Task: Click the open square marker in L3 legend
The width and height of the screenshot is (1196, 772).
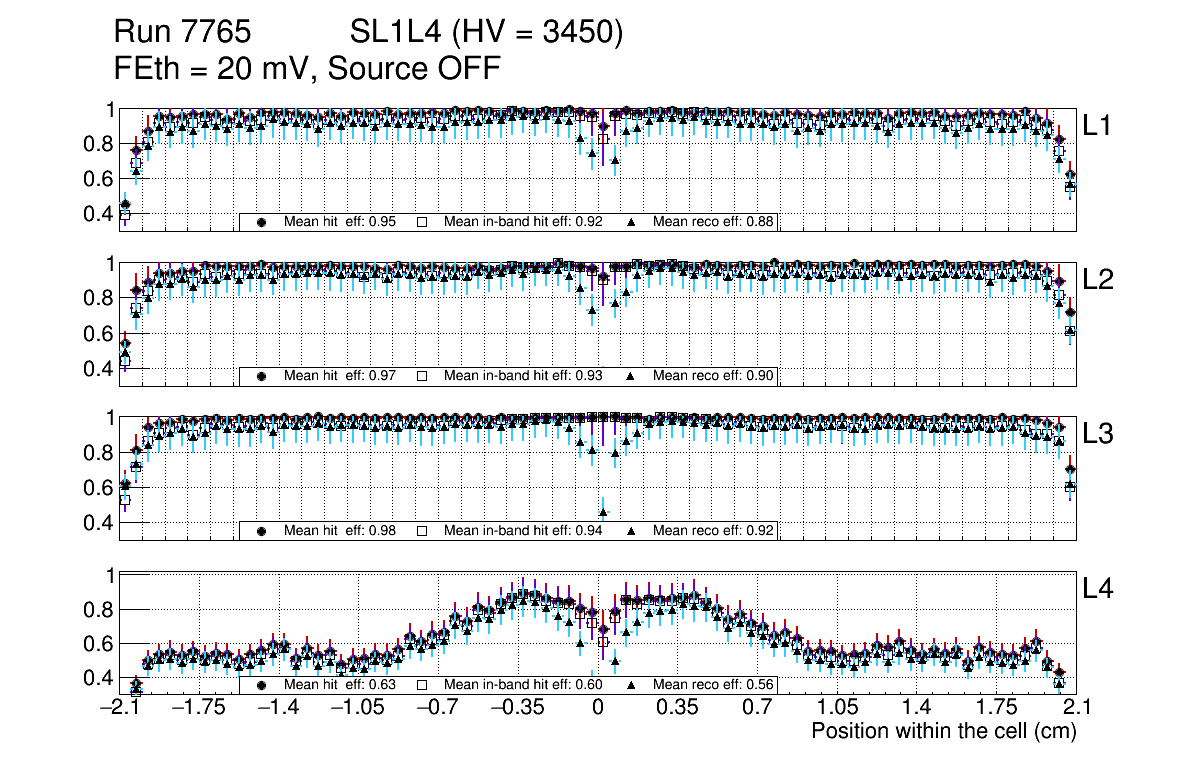Action: click(x=422, y=530)
